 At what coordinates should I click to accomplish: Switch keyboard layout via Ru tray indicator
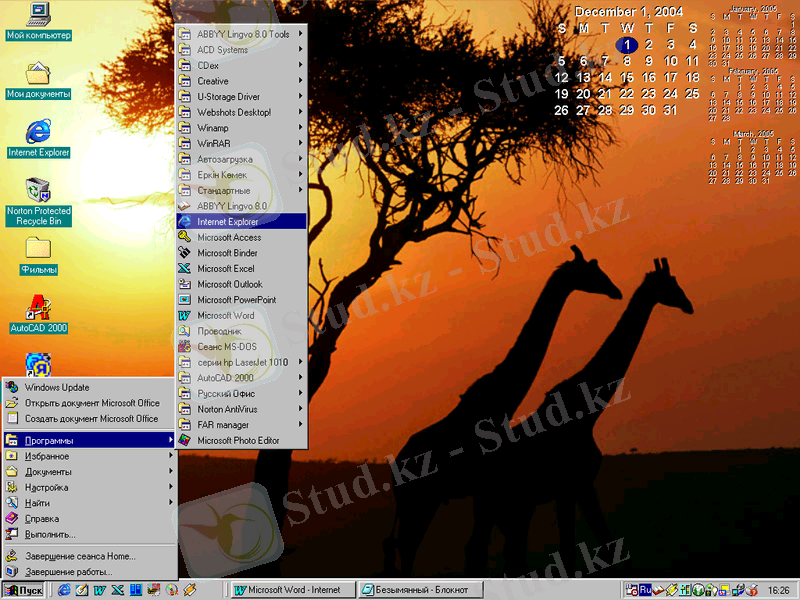point(646,590)
